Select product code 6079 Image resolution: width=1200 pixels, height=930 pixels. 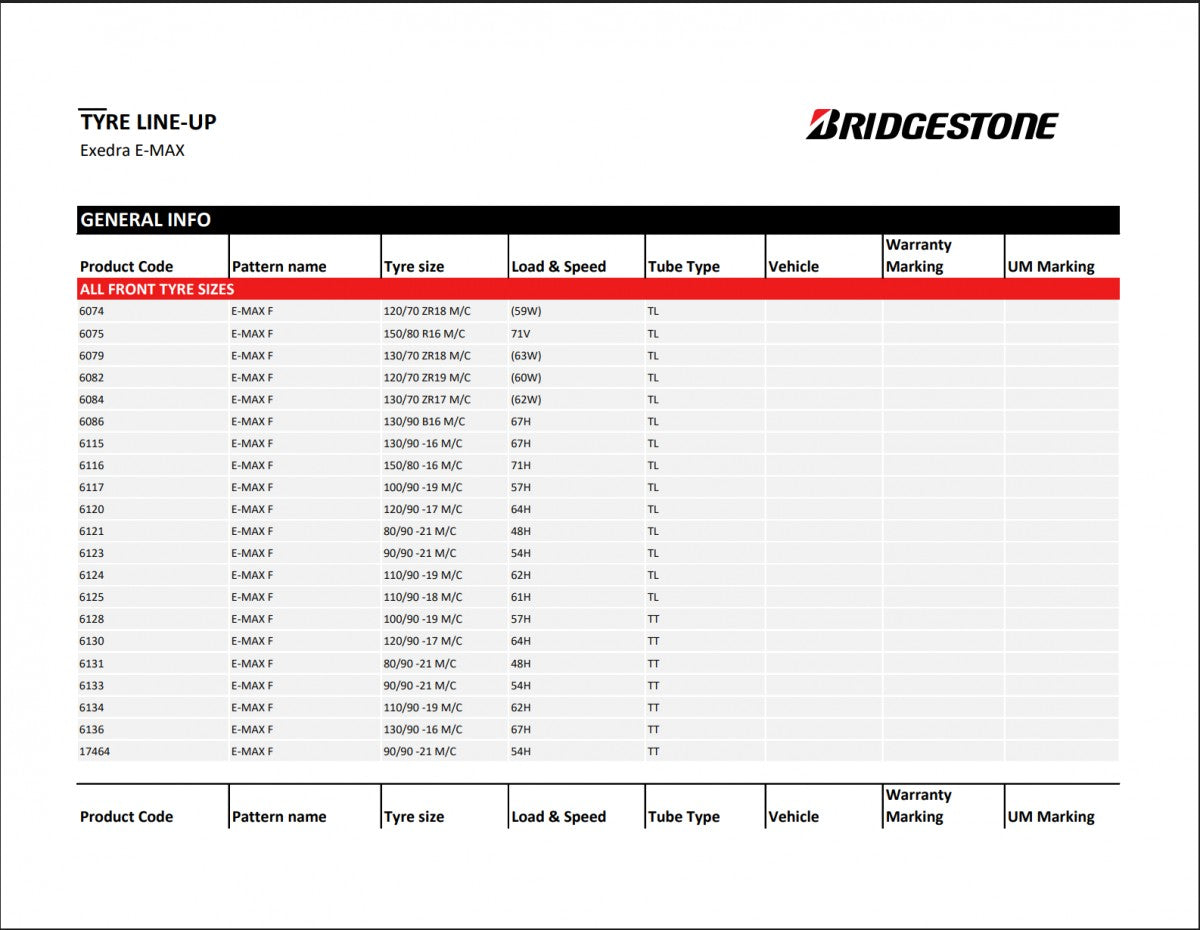(91, 355)
